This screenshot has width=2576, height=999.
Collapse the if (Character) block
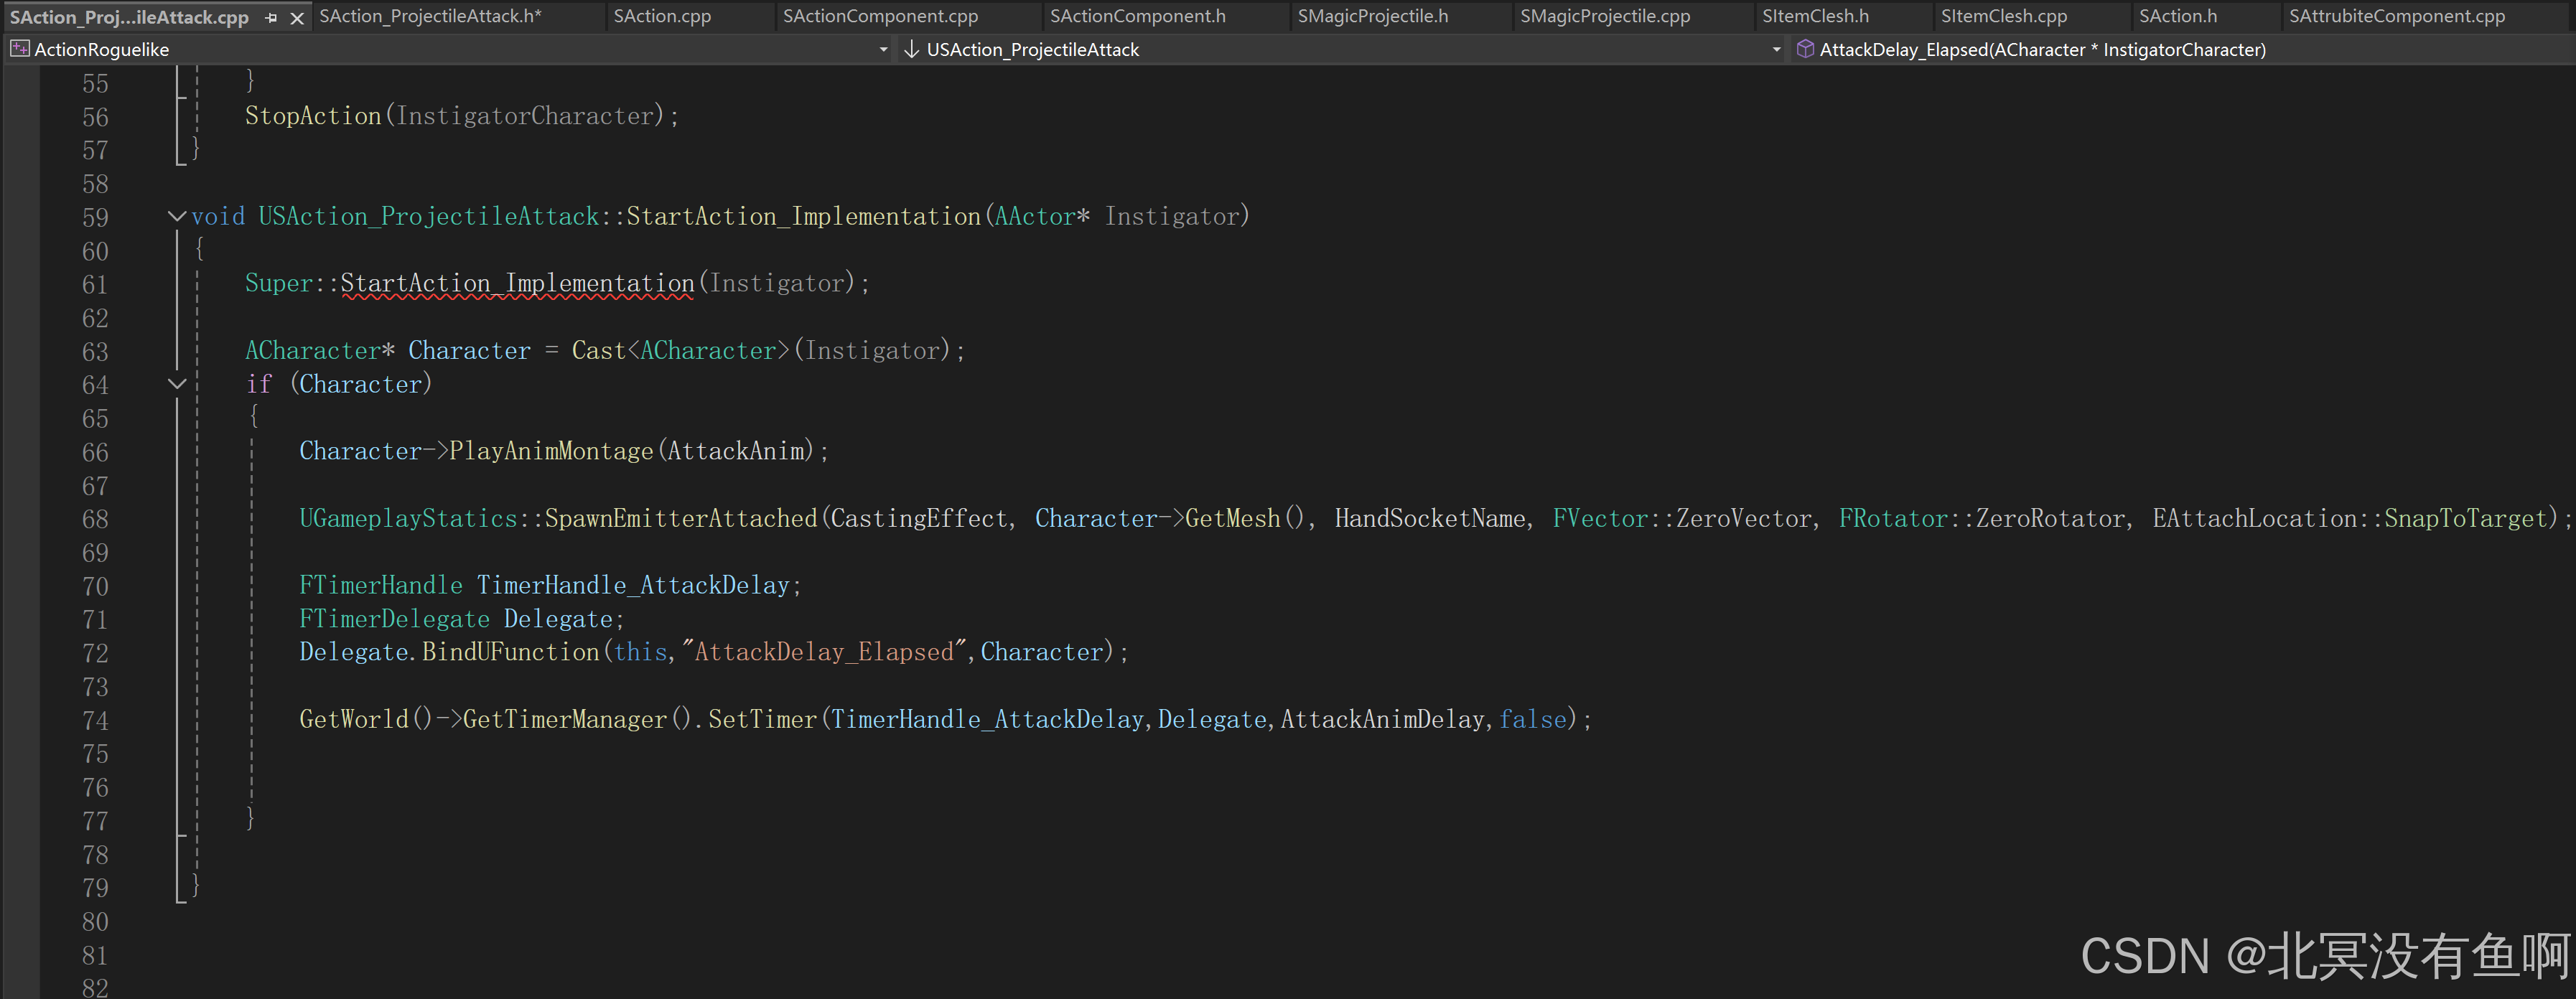(177, 384)
